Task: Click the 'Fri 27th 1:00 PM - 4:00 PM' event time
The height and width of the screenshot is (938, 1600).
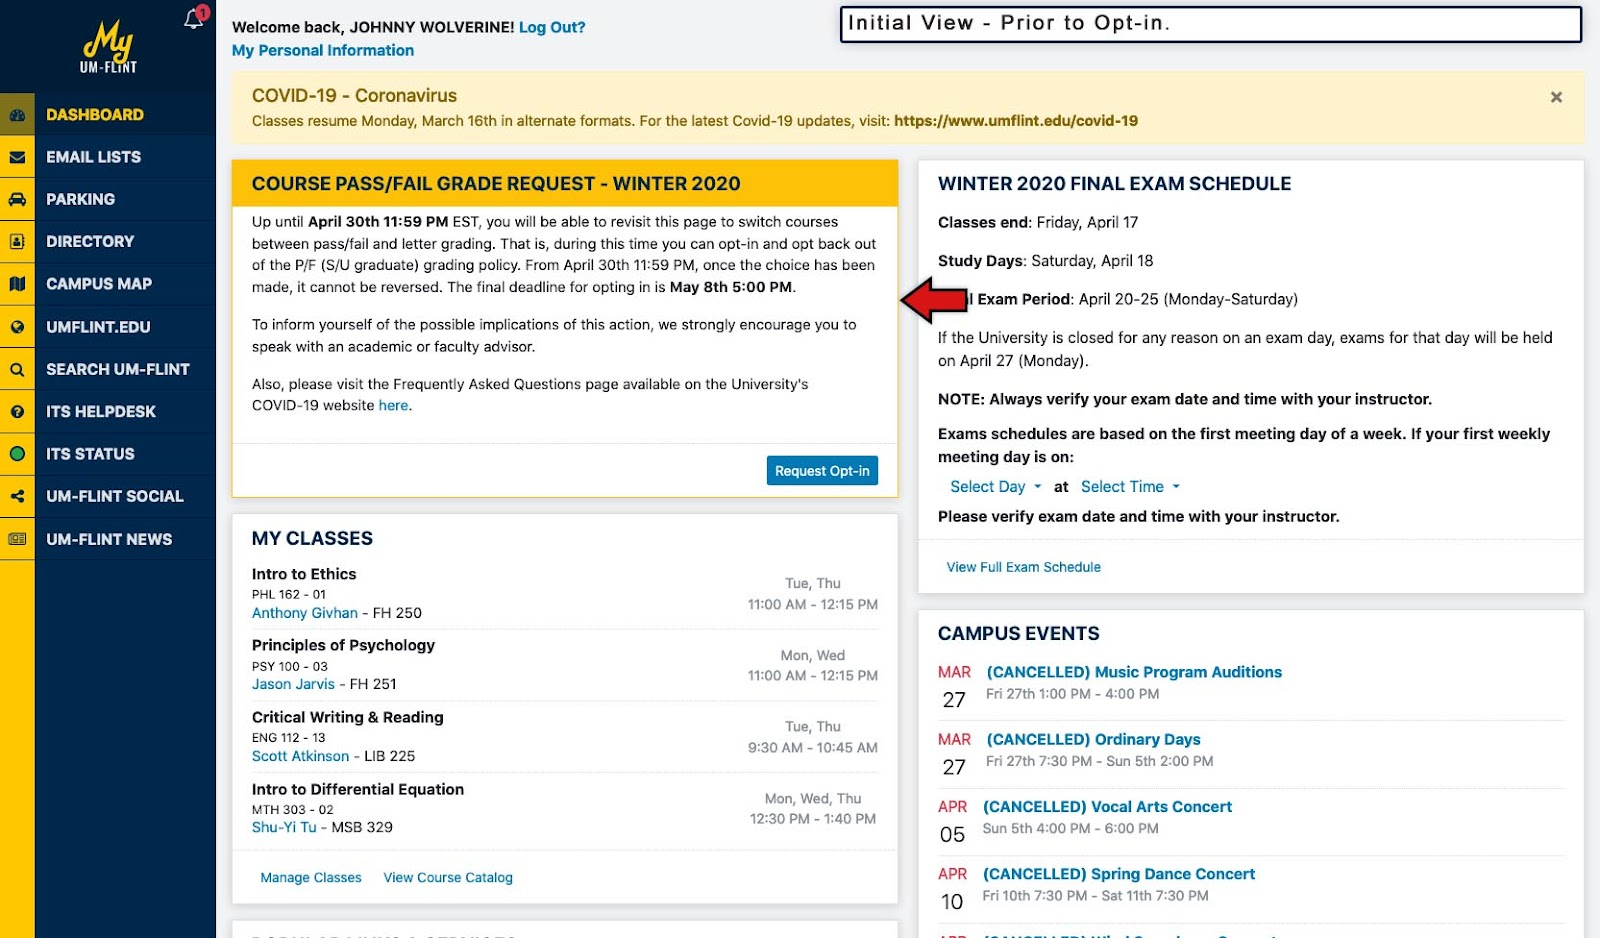Action: click(1073, 694)
